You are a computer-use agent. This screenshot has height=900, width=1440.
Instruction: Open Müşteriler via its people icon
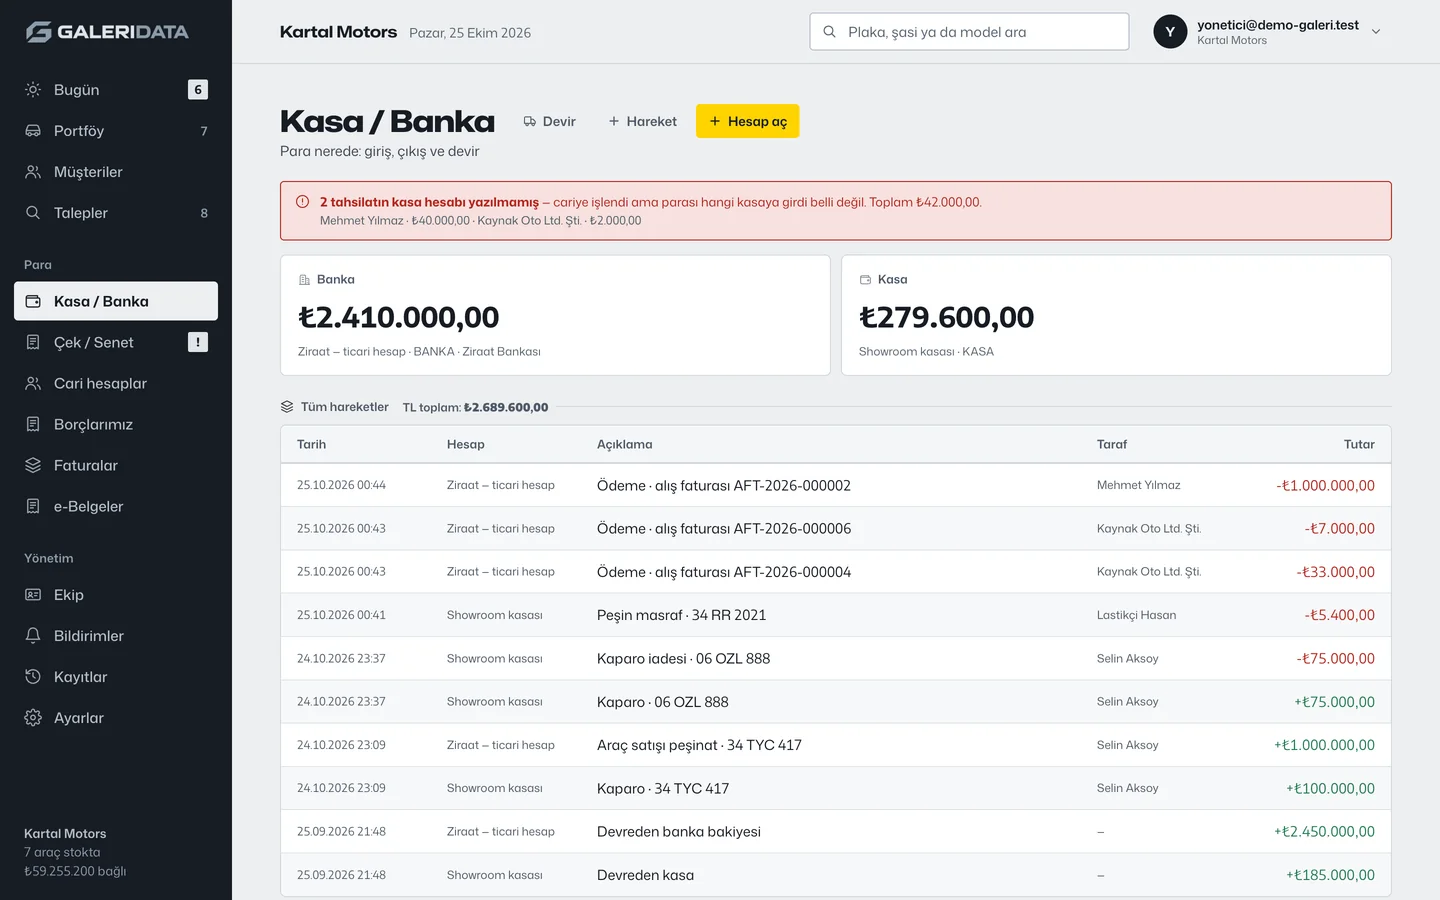pyautogui.click(x=33, y=171)
